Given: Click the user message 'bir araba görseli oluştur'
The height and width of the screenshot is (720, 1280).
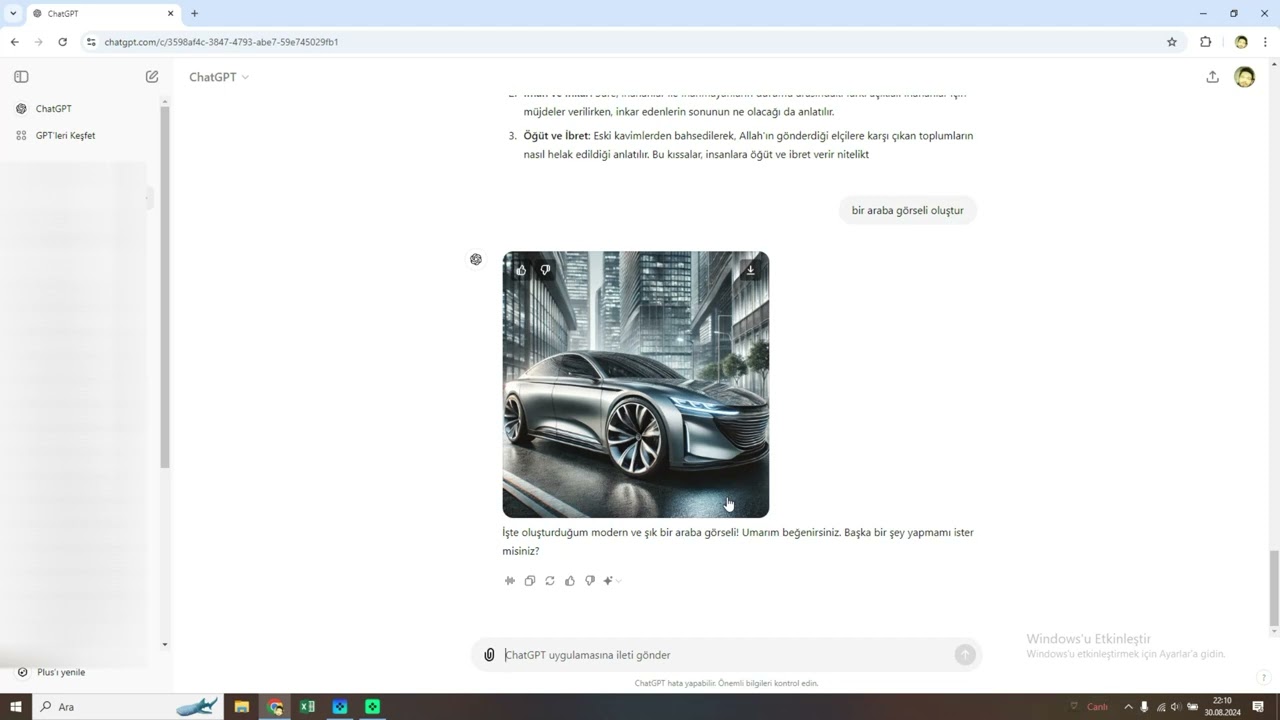Looking at the screenshot, I should [907, 210].
